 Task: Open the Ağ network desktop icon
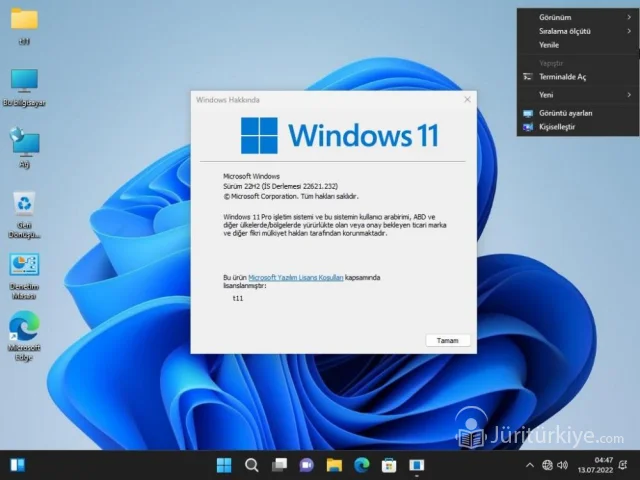point(24,147)
